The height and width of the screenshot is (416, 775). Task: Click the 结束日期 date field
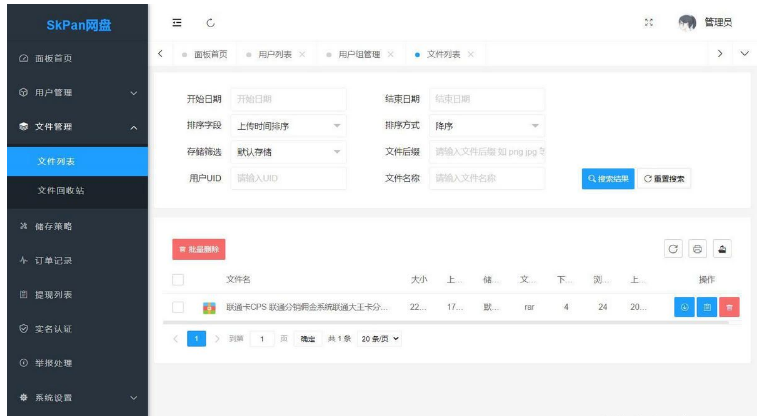tap(487, 99)
